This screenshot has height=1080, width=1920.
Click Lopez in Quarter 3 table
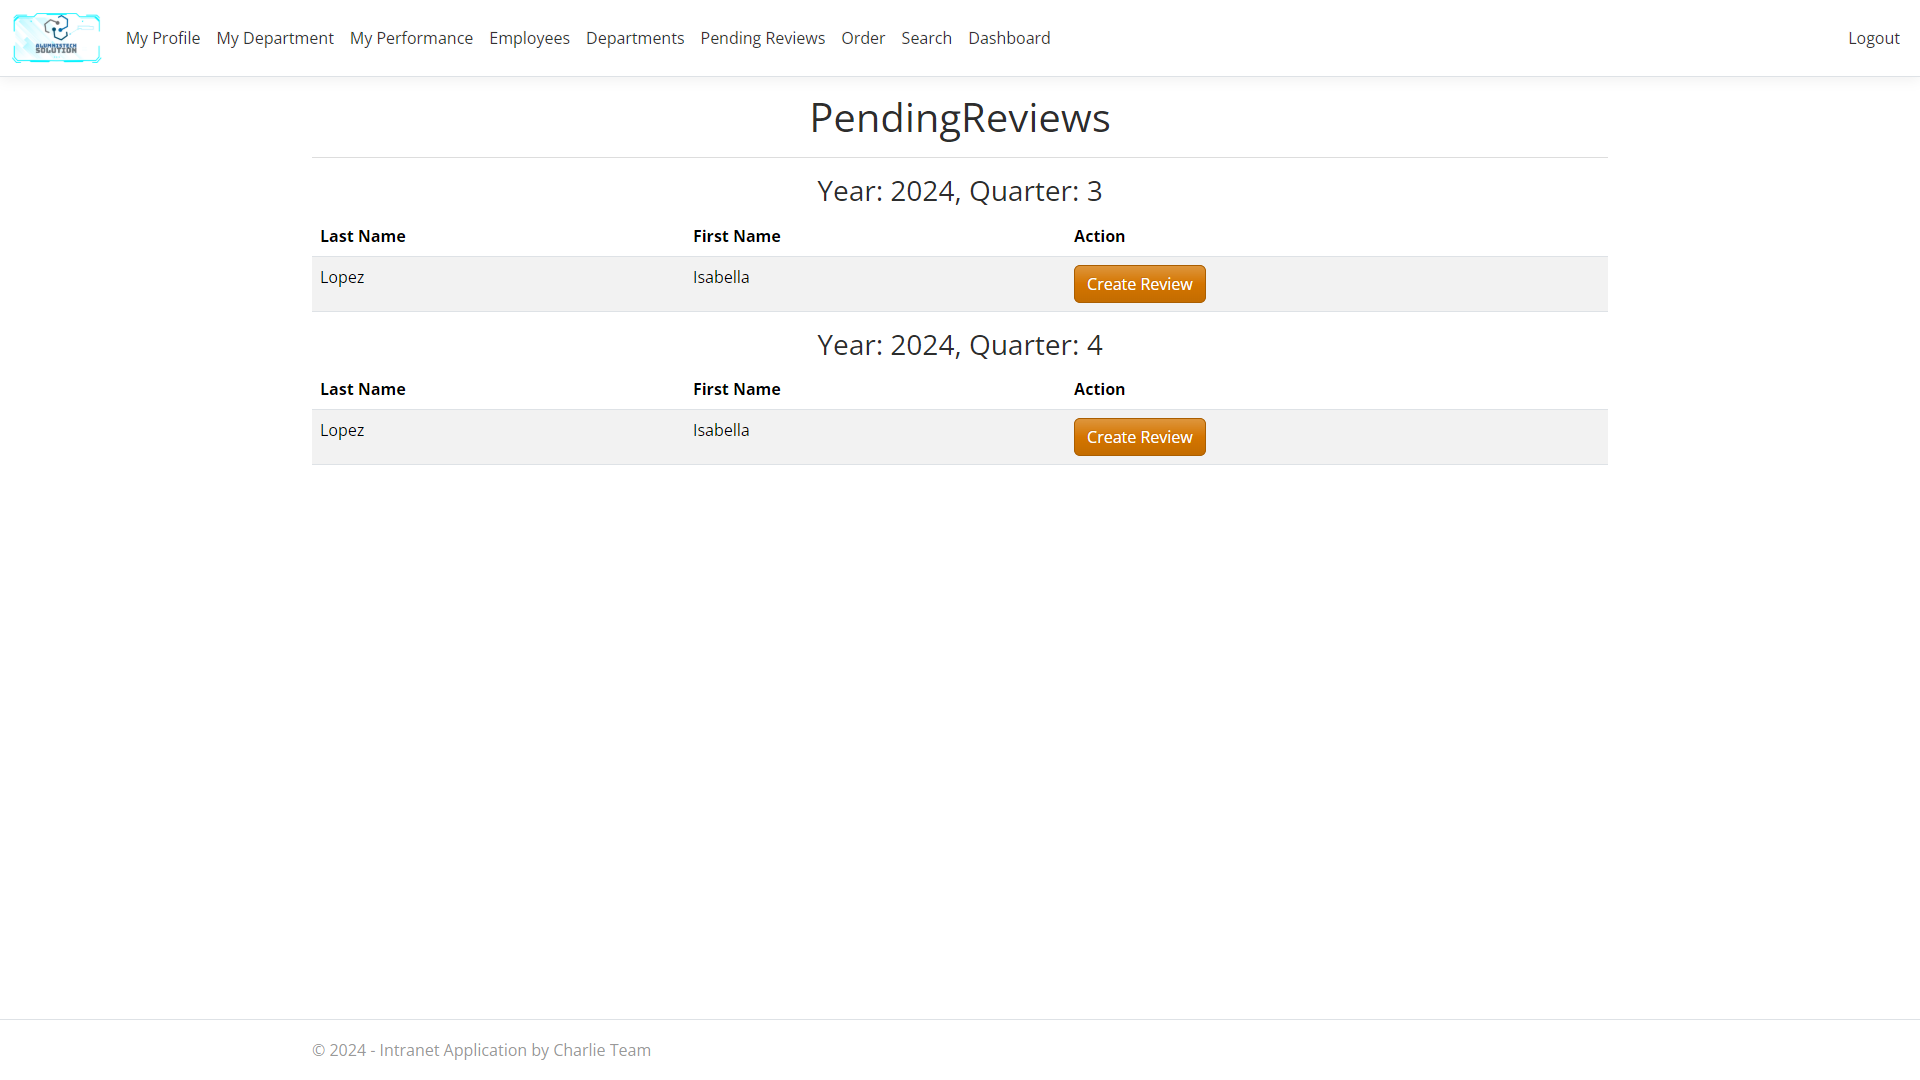tap(342, 277)
